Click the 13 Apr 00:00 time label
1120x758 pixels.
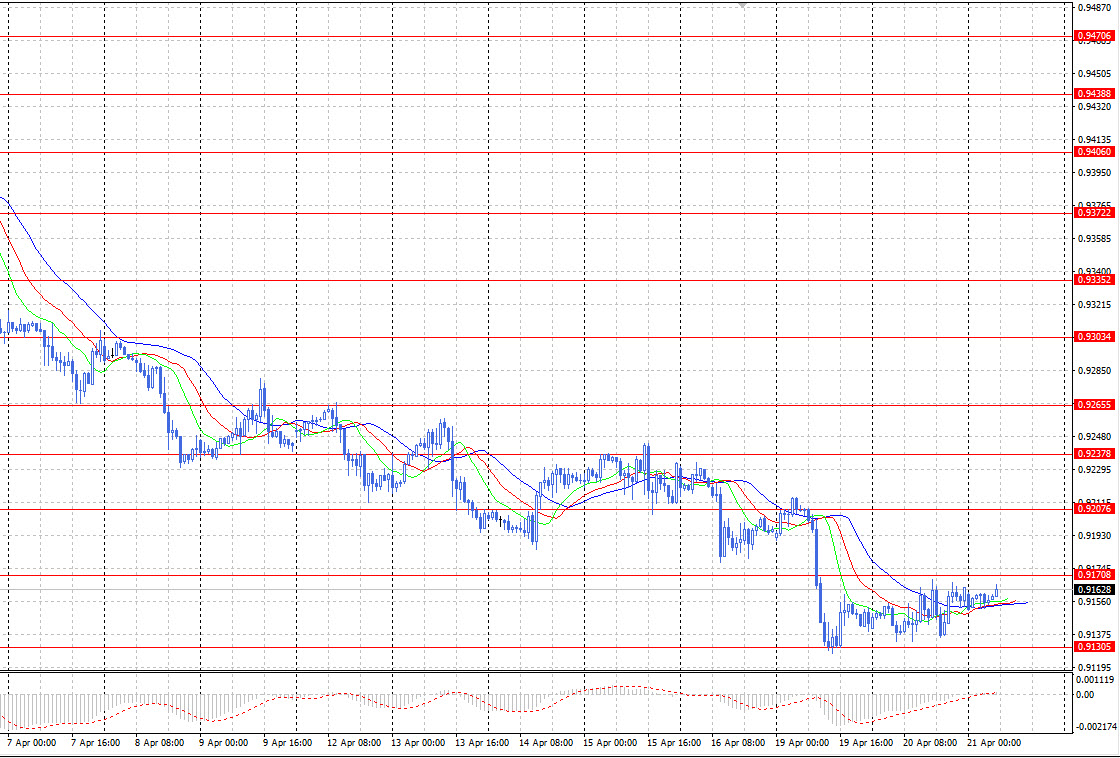(418, 743)
